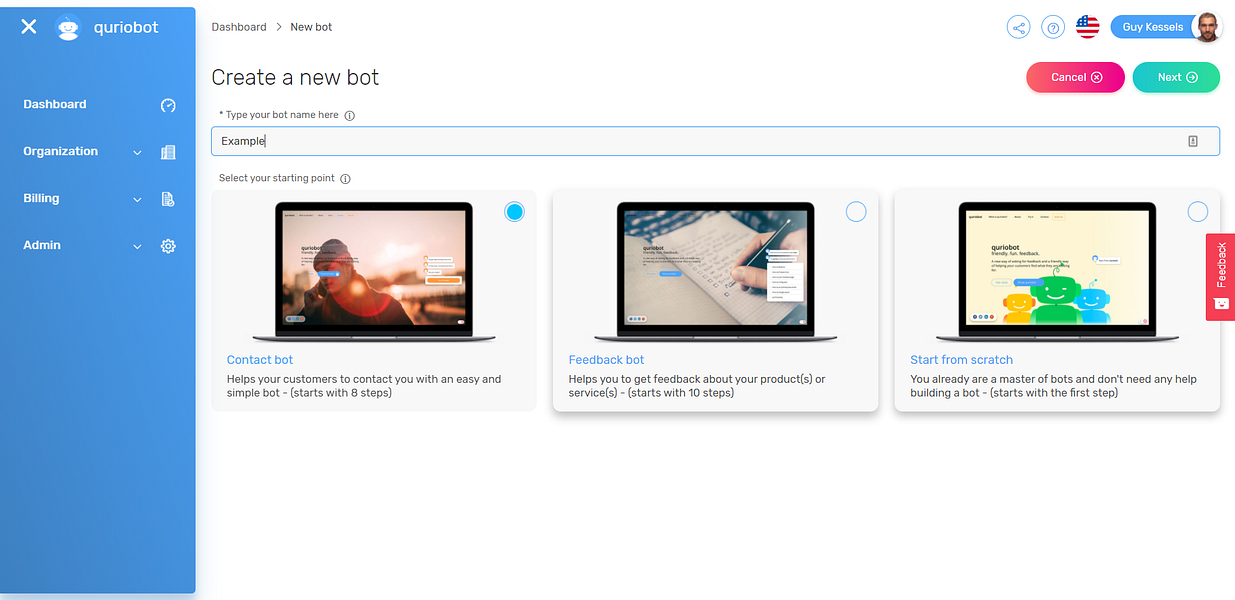Click the New bot breadcrumb

[x=311, y=27]
